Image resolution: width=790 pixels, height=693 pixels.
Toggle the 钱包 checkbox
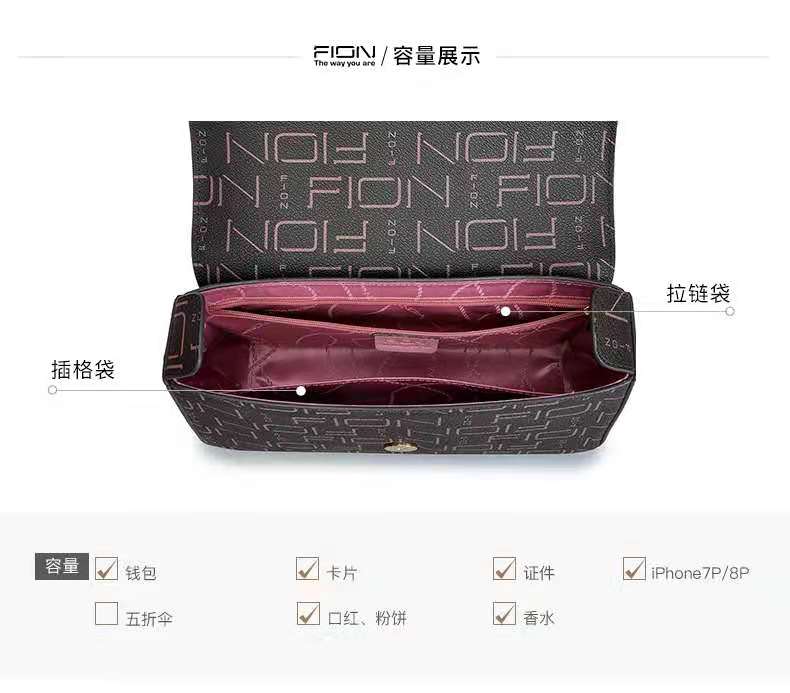pyautogui.click(x=106, y=568)
